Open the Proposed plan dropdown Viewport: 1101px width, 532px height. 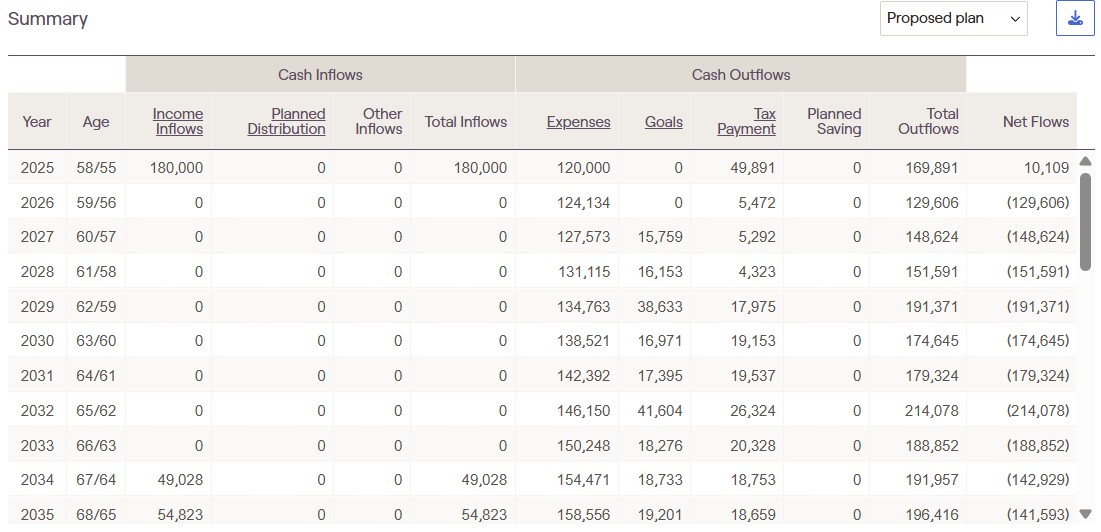(953, 19)
